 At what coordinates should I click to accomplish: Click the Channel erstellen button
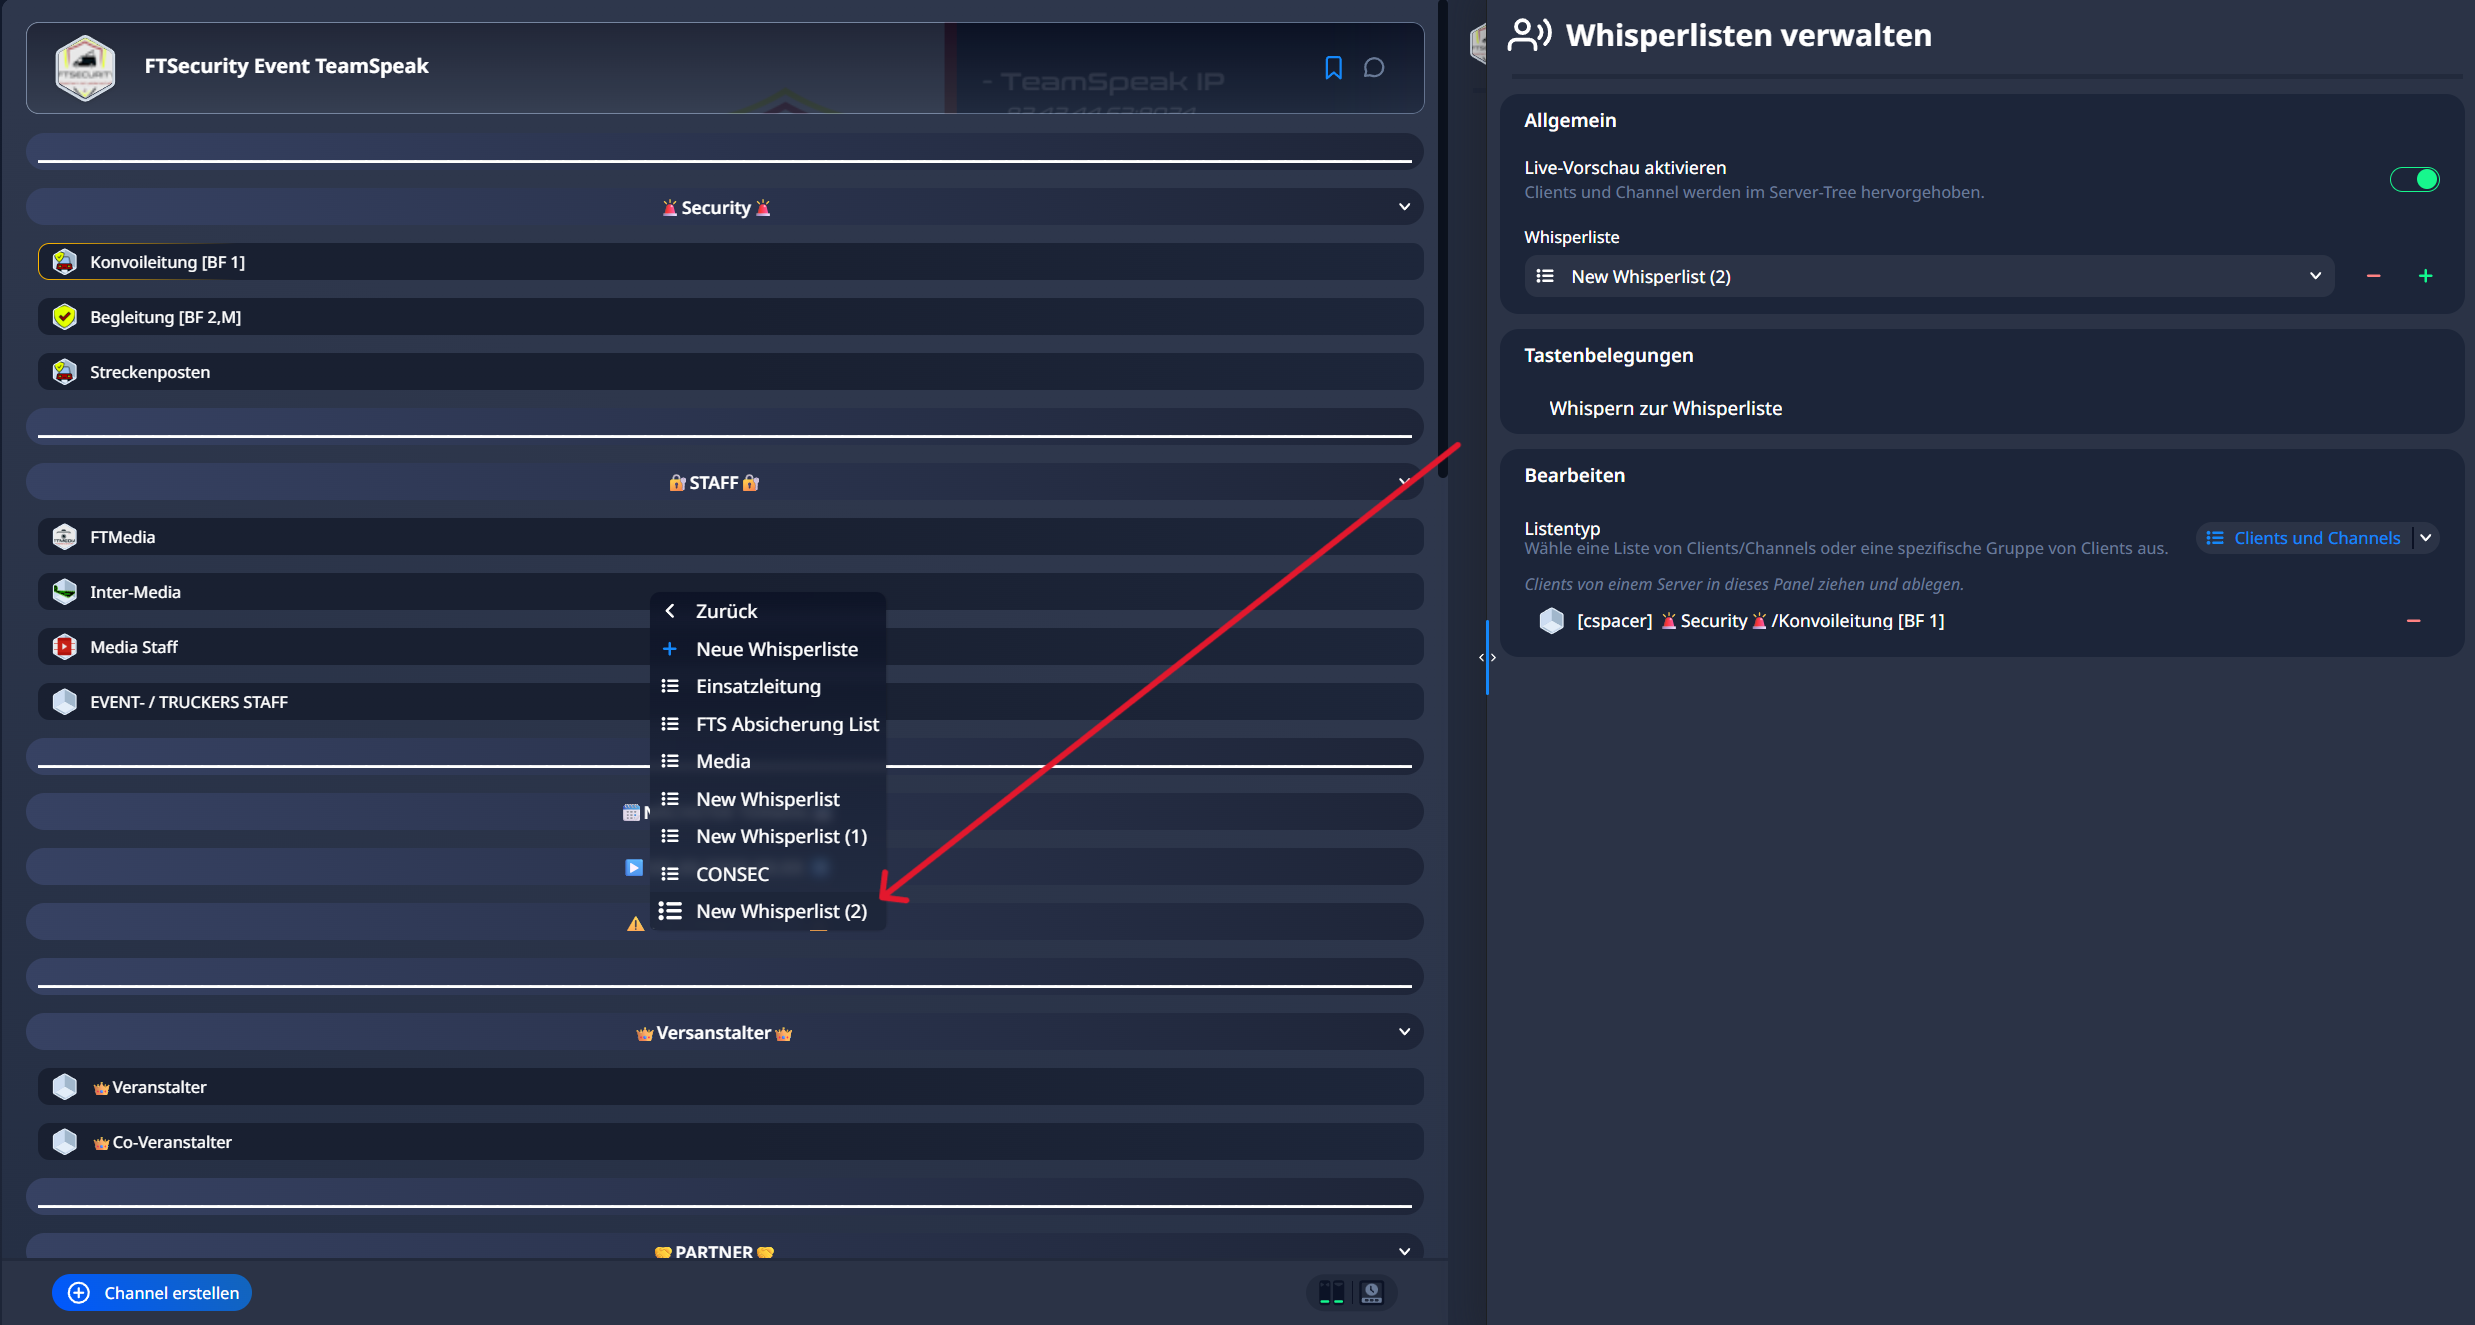[x=152, y=1293]
